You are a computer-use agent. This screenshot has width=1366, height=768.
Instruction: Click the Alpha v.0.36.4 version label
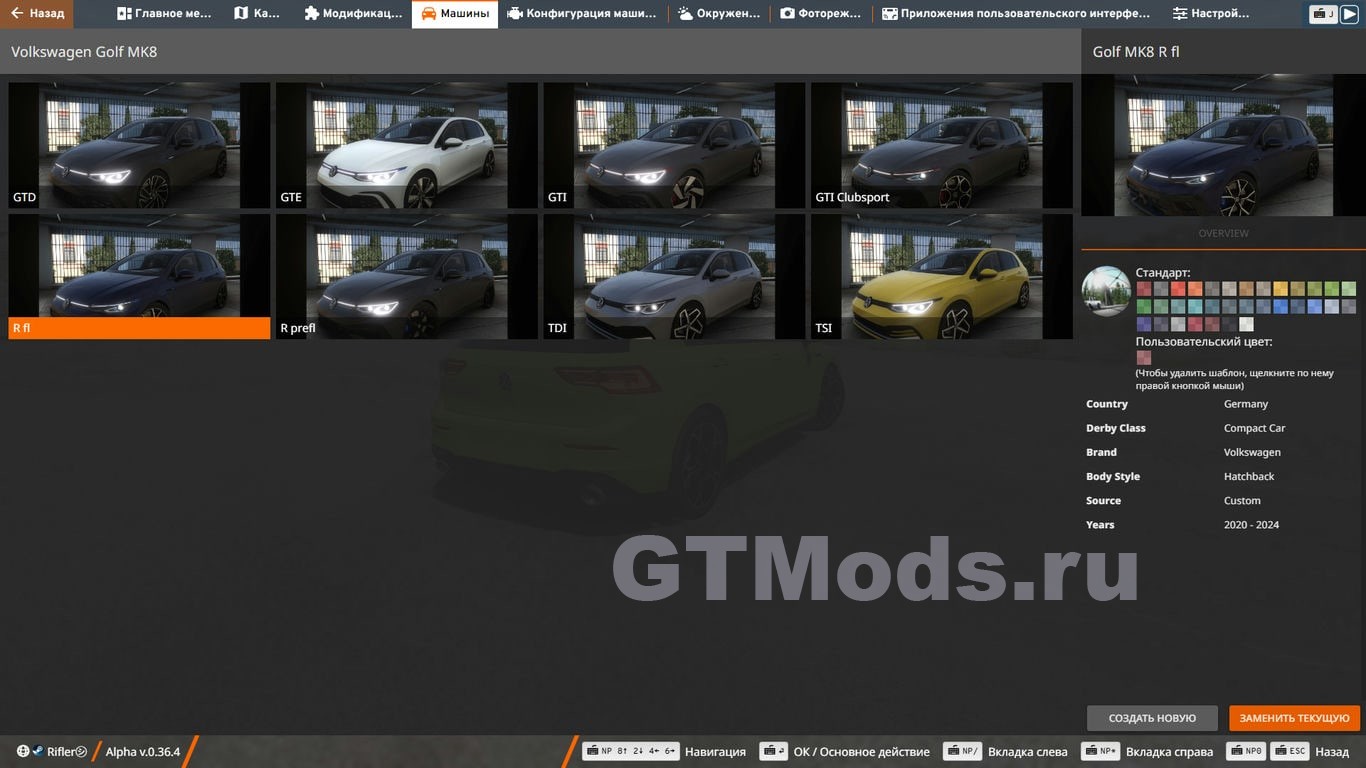[143, 752]
